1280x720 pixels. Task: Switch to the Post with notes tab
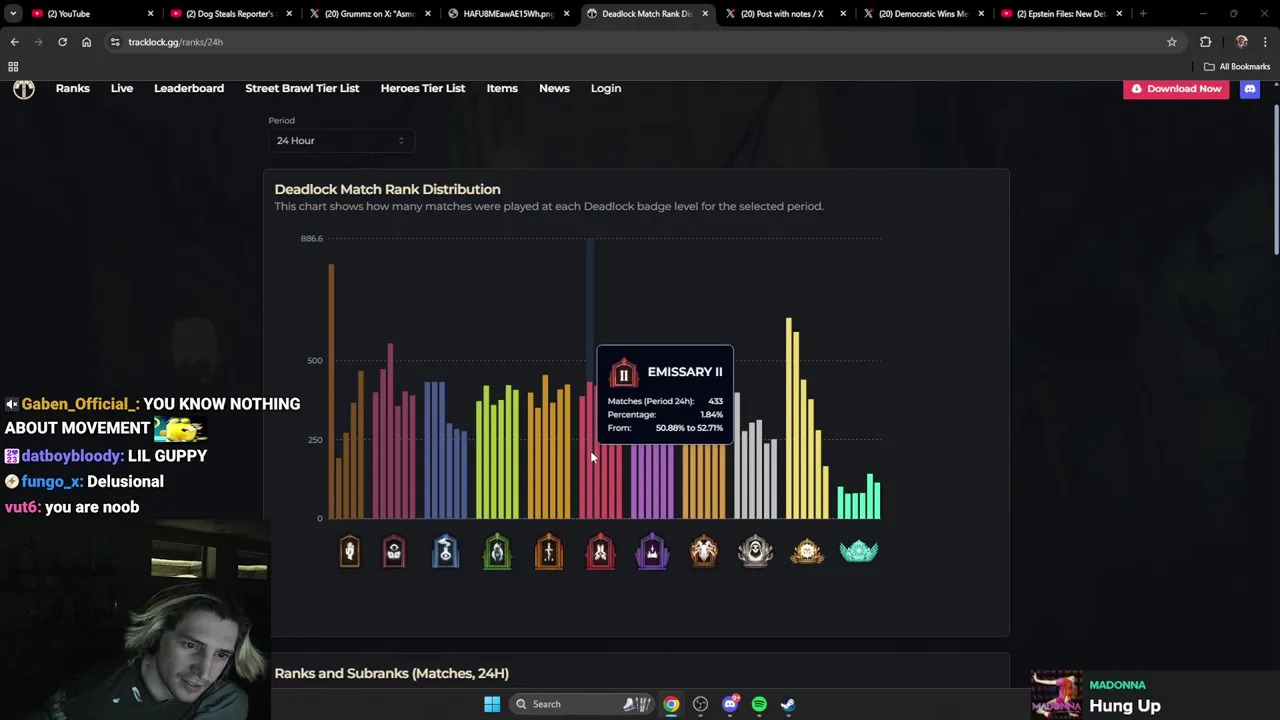(x=785, y=14)
